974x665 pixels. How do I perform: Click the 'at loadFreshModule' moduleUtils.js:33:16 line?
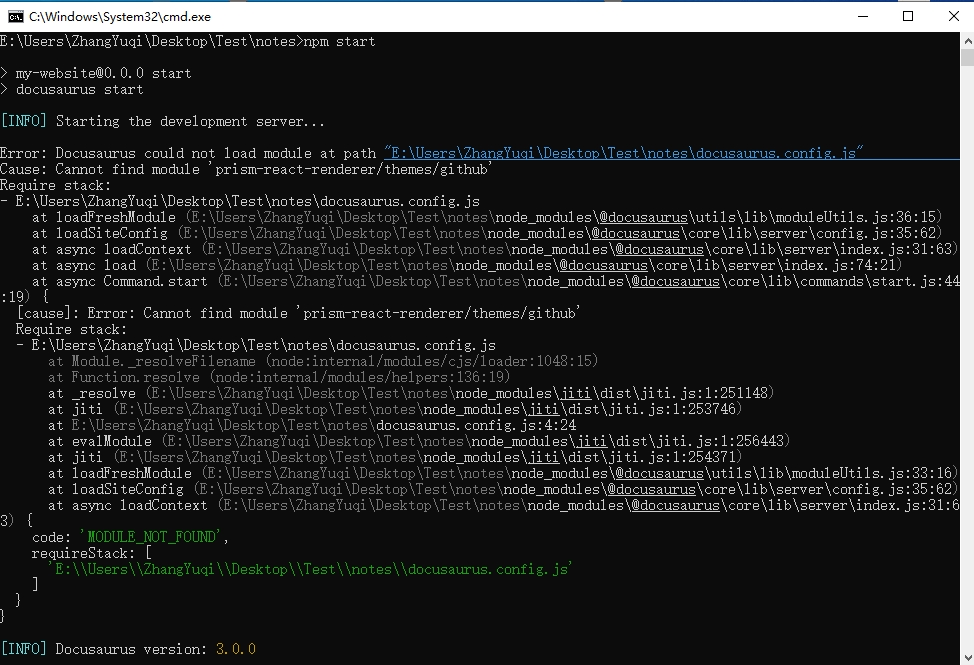[x=503, y=473]
